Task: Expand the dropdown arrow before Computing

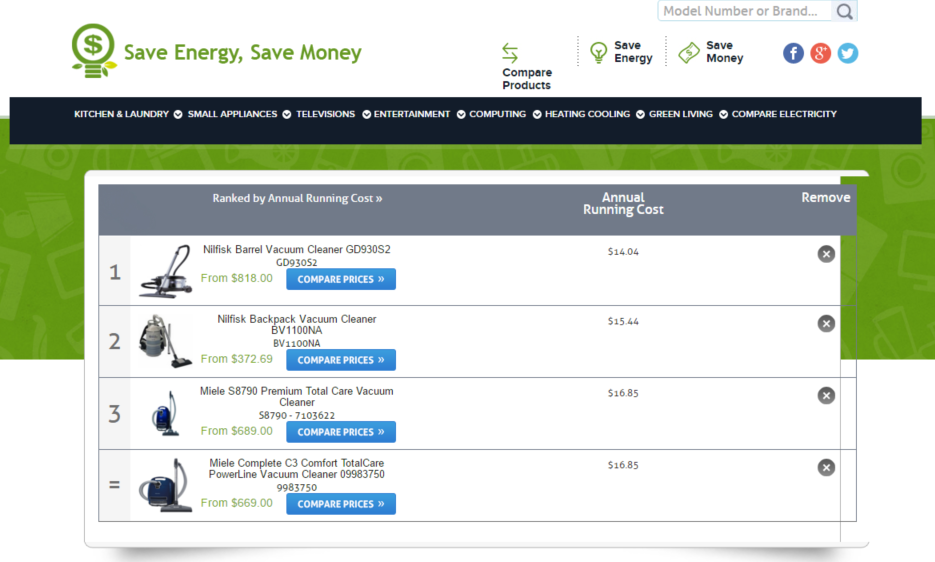Action: click(461, 115)
